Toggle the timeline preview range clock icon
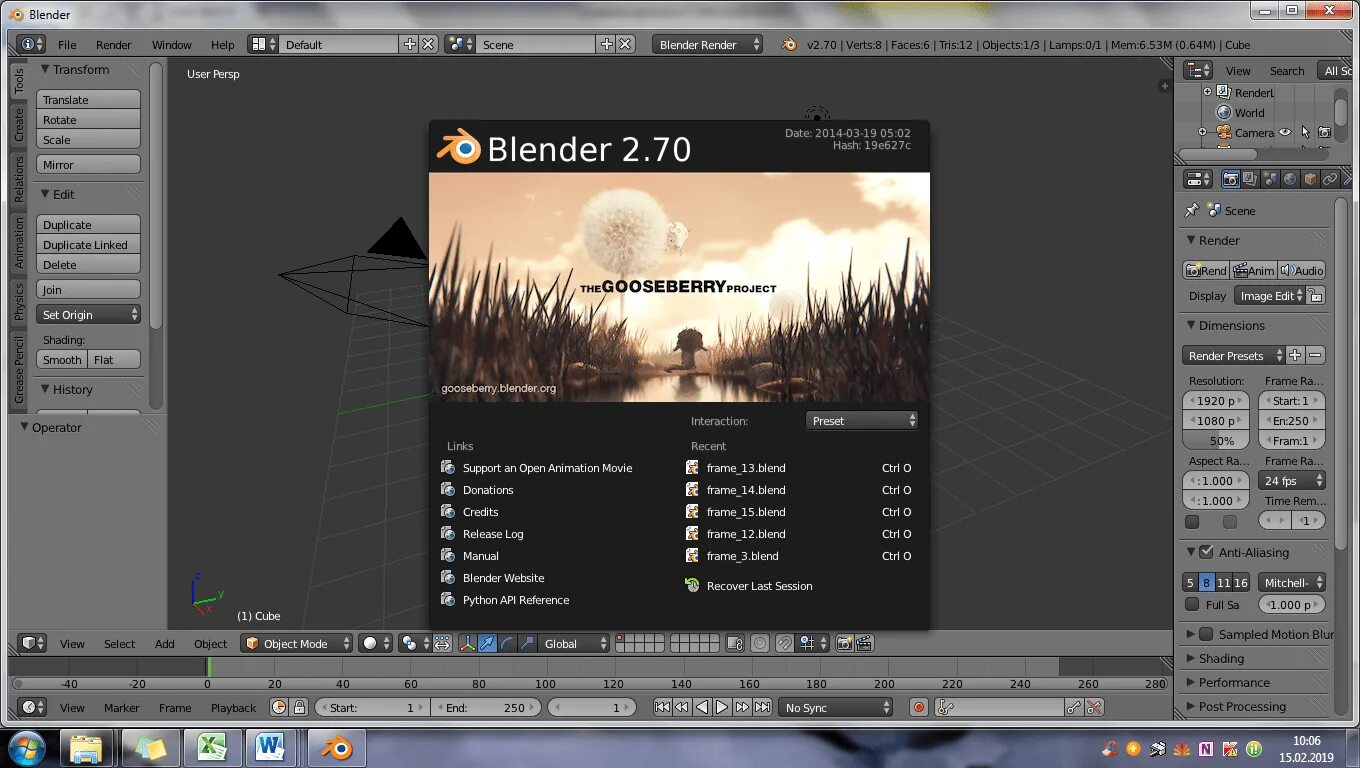Screen dimensions: 1360x768 279,707
